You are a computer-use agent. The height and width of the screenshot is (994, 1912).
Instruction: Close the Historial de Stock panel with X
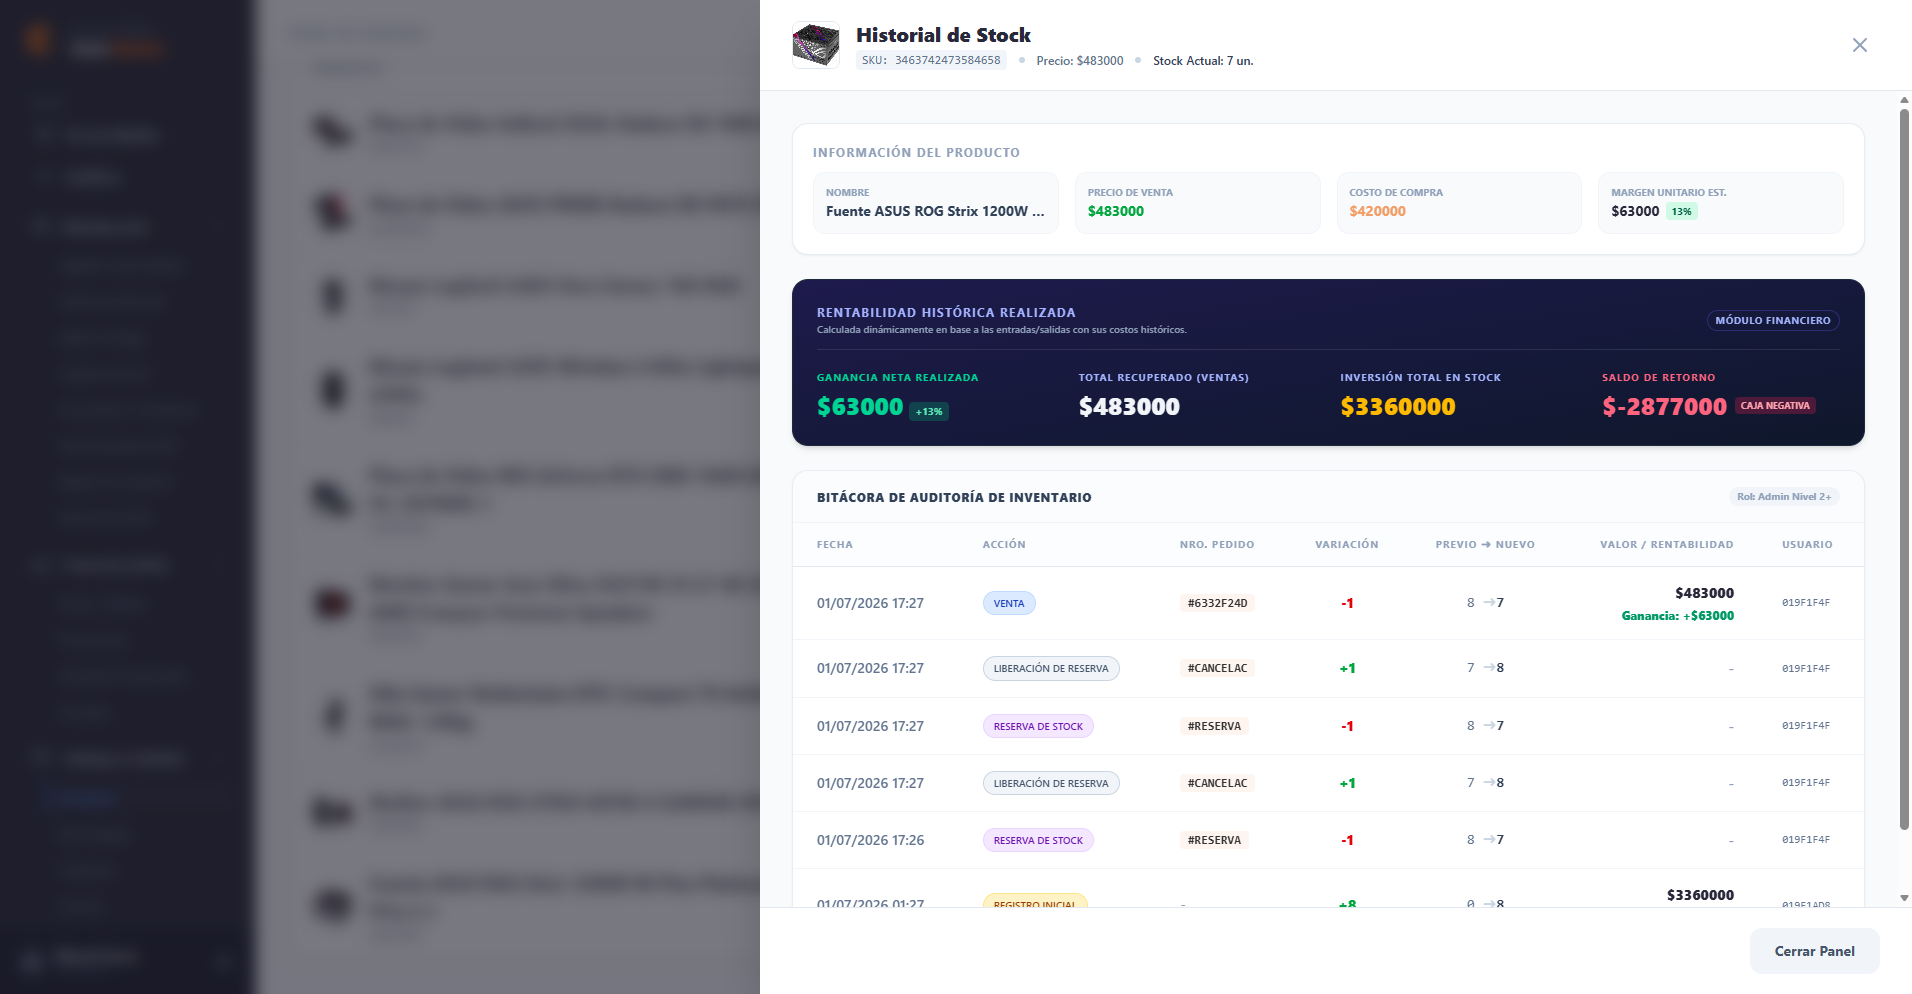coord(1859,45)
